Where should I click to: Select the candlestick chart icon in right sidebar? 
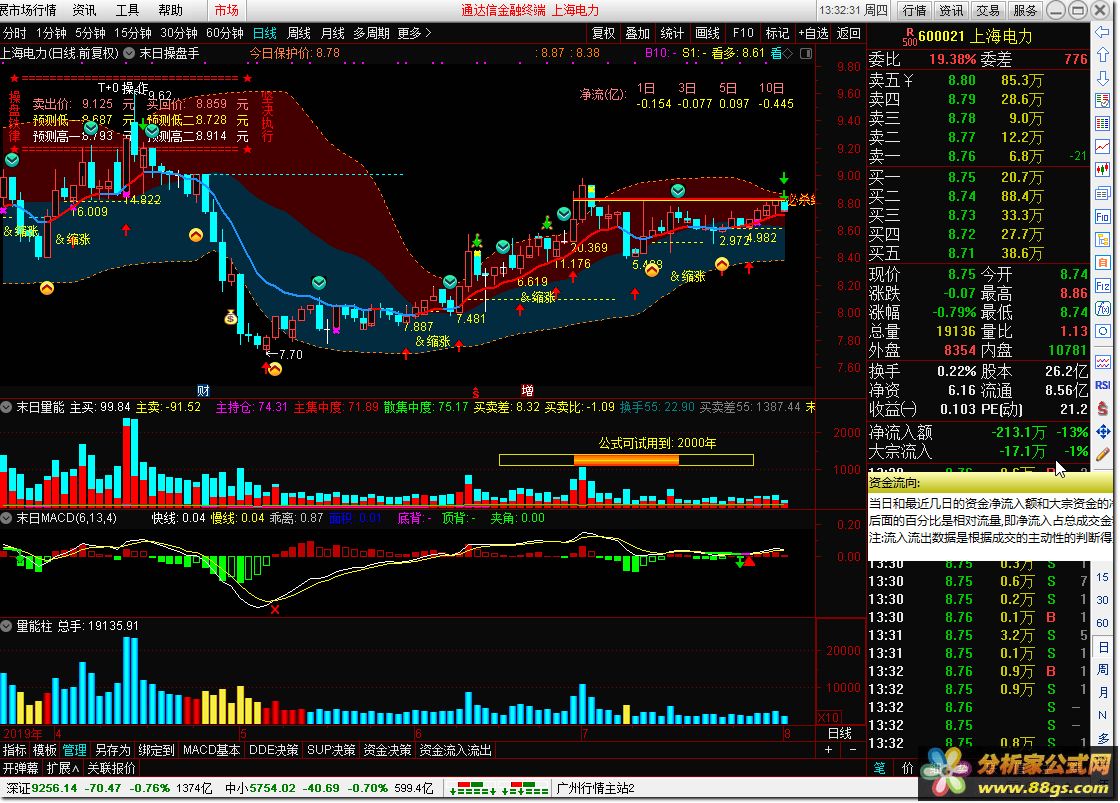[x=1102, y=170]
